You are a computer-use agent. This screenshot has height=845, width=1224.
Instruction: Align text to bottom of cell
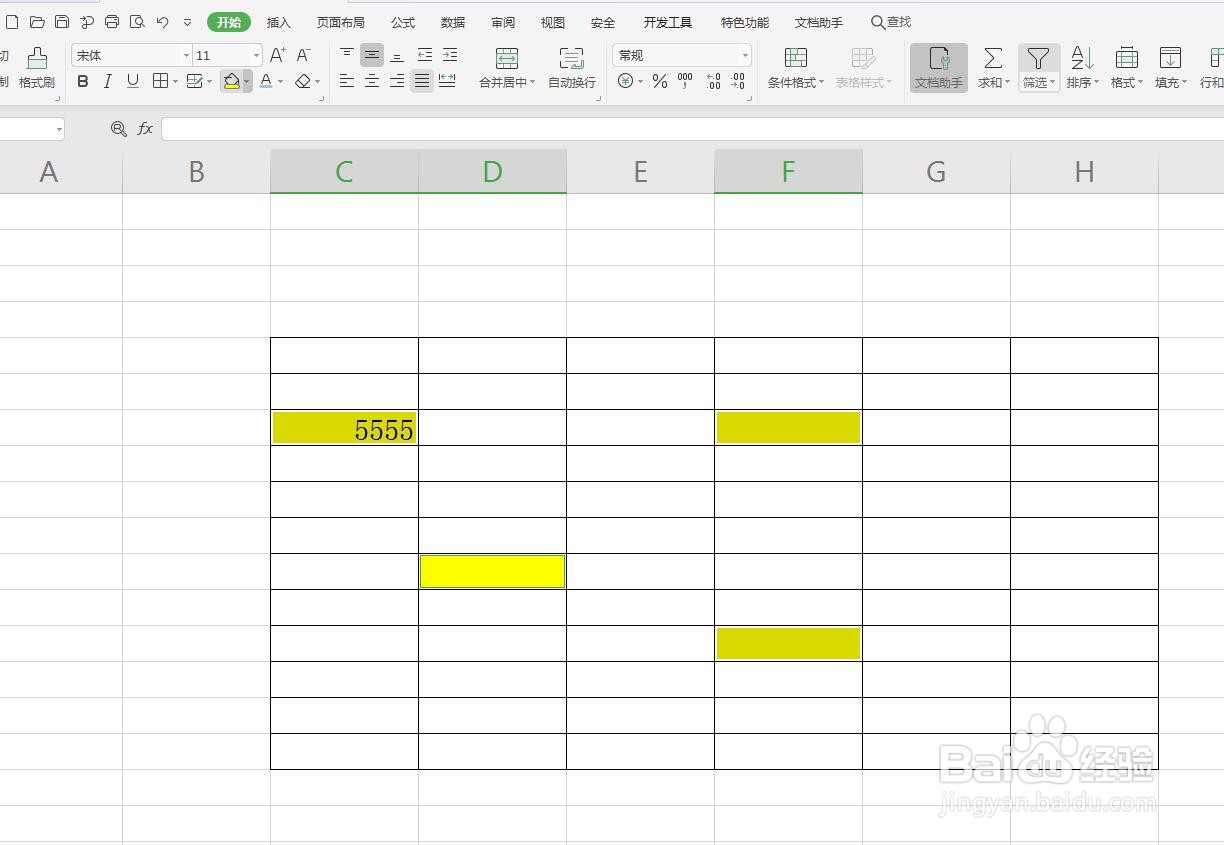pos(398,55)
